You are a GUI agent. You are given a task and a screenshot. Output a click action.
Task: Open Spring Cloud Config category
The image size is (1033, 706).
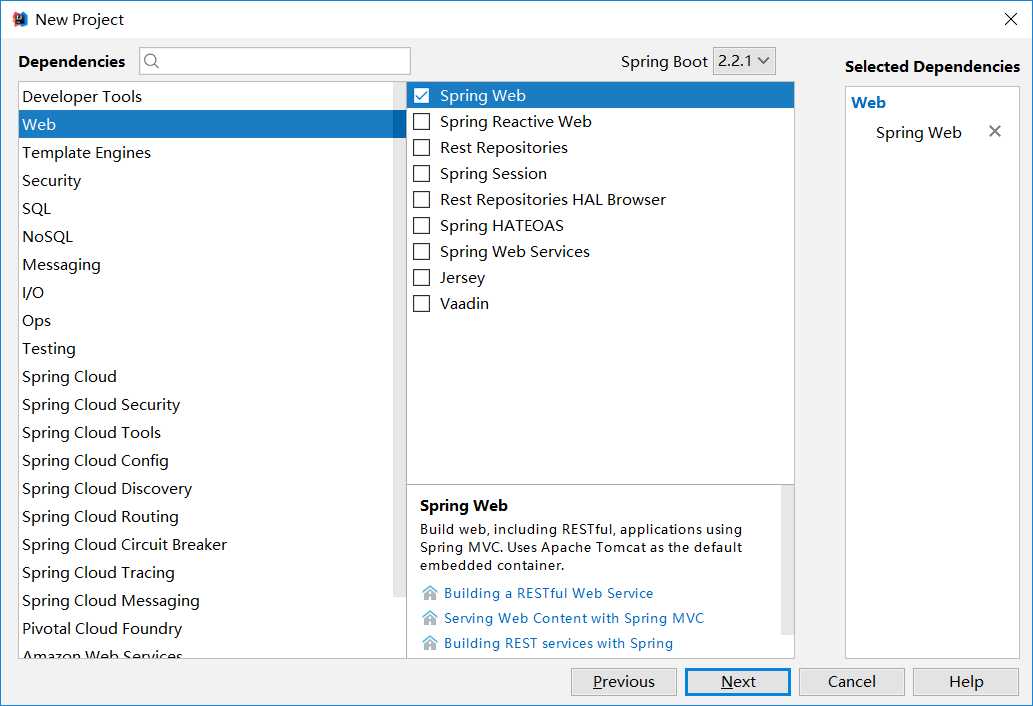click(206, 460)
